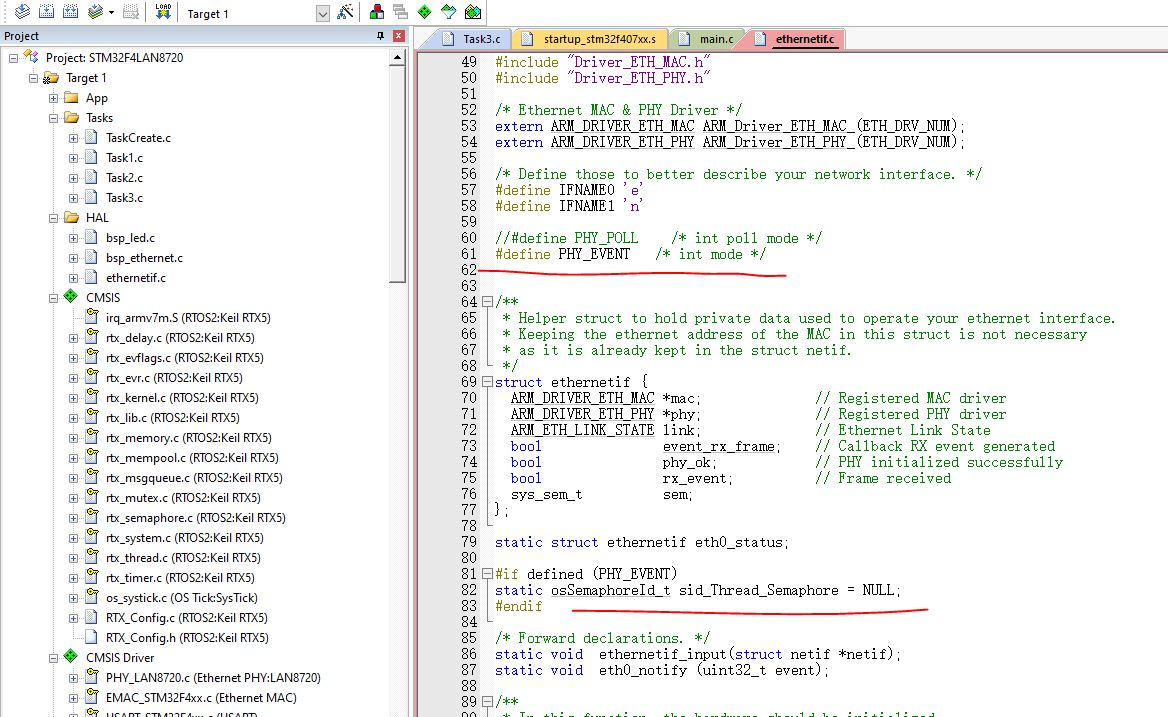Image resolution: width=1168 pixels, height=717 pixels.
Task: Open the Pack Installer toolbar icon
Action: click(473, 11)
